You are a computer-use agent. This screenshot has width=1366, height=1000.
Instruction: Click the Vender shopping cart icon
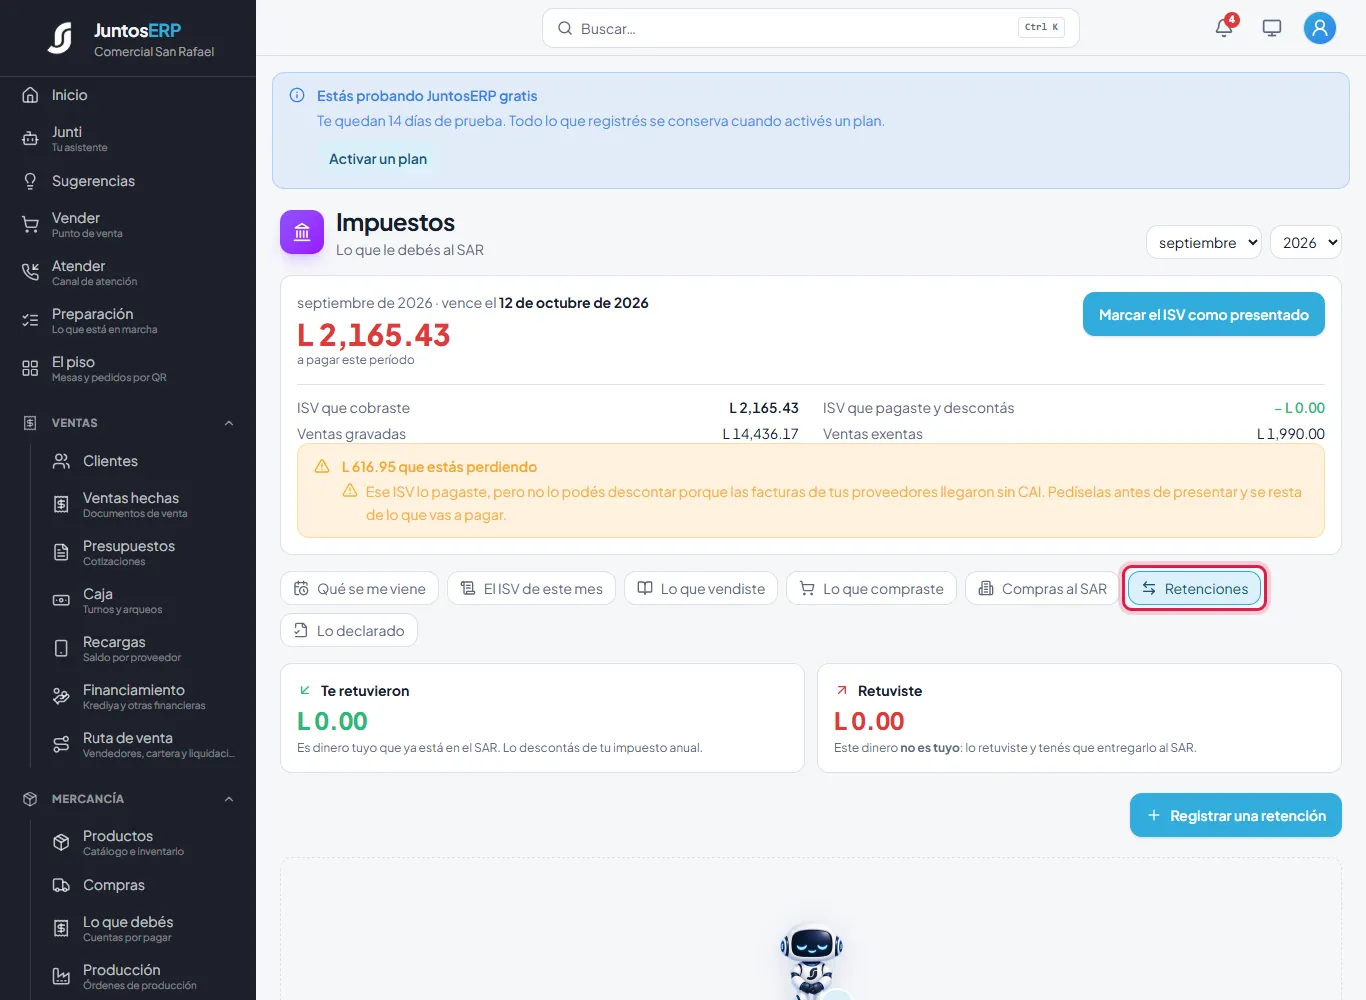(x=30, y=225)
